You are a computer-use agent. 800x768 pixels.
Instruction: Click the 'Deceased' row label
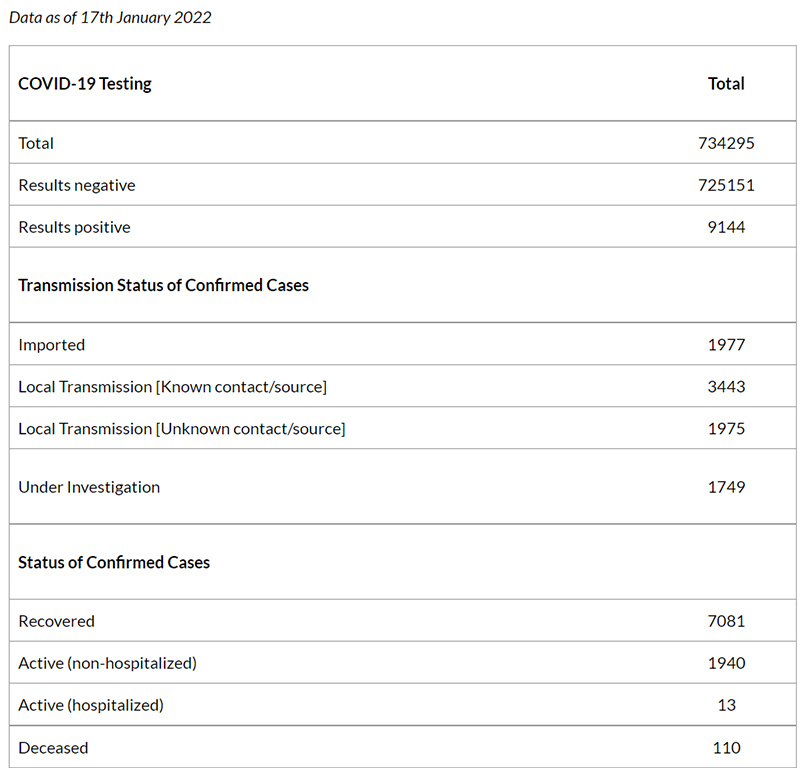tap(53, 748)
